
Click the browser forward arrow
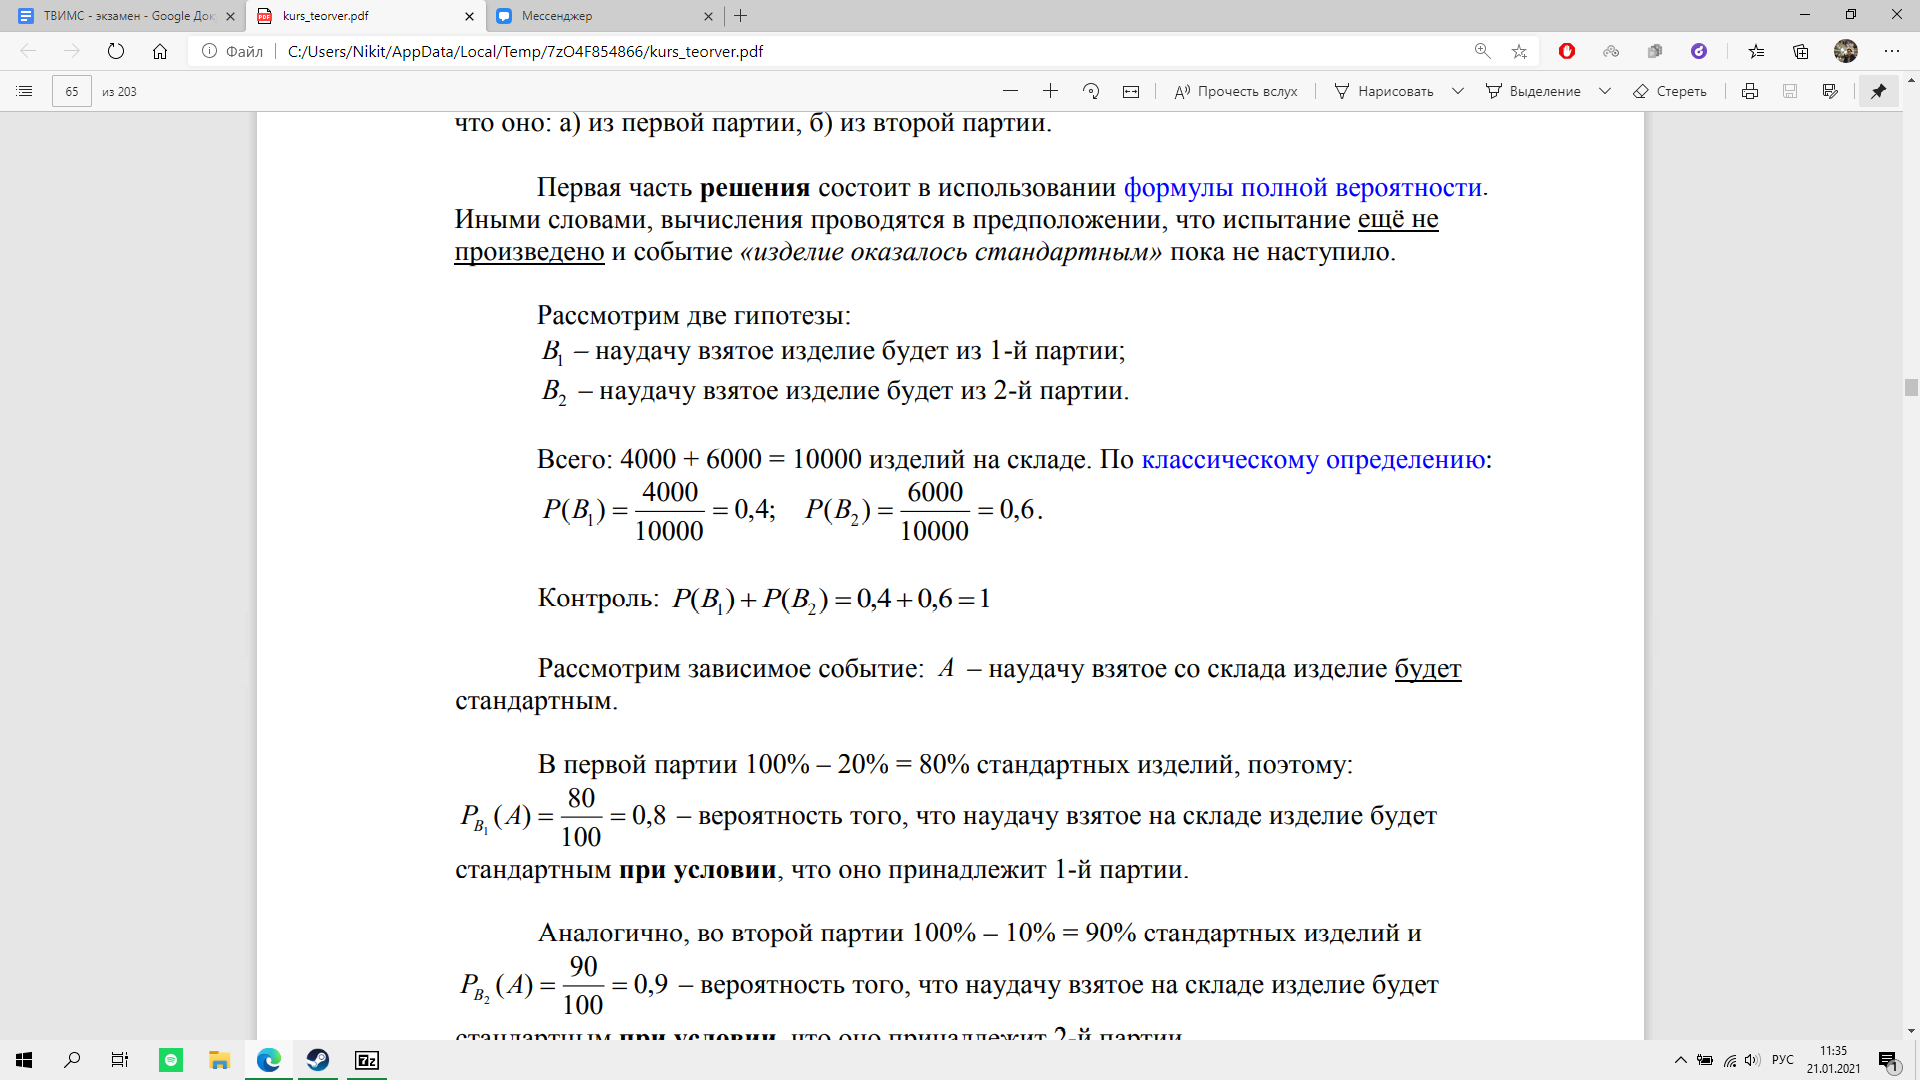(72, 51)
